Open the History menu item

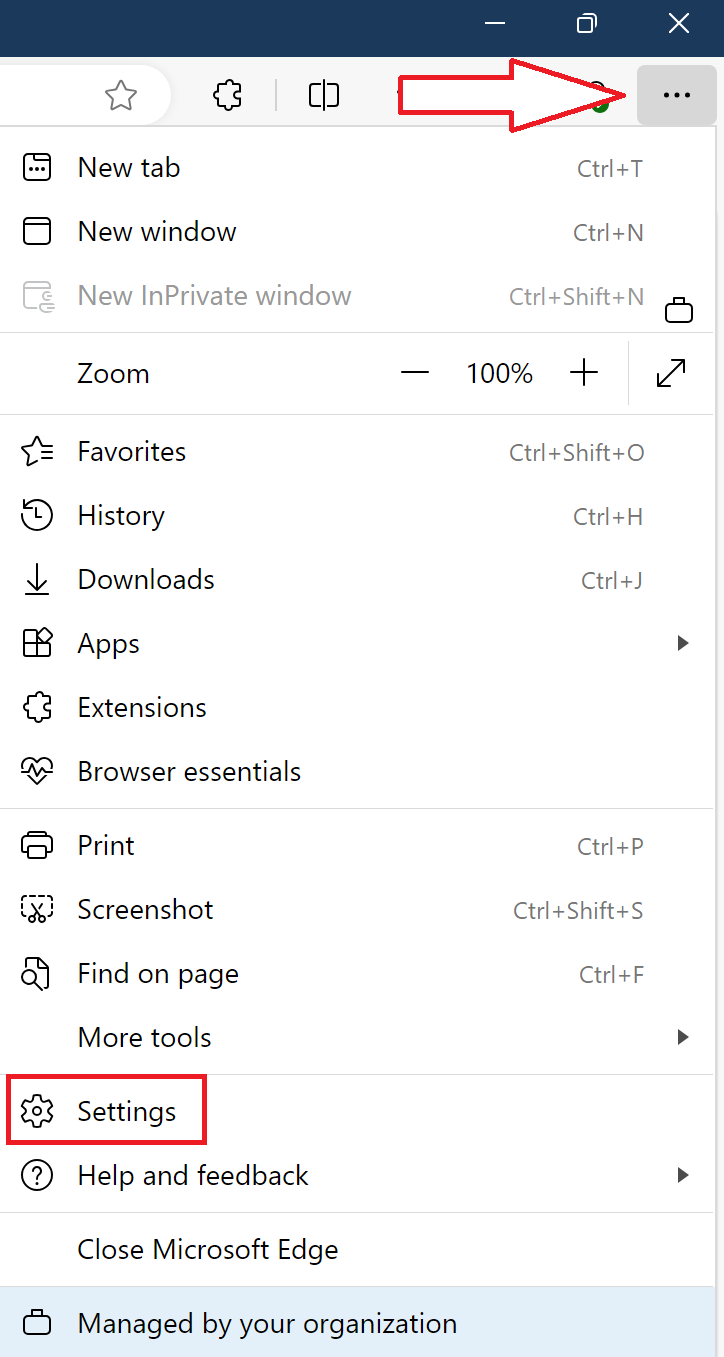point(121,516)
